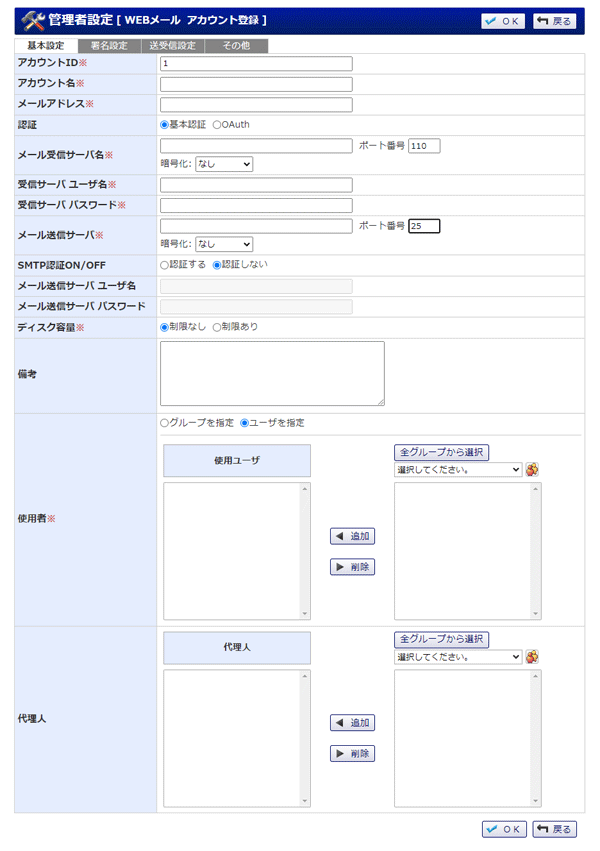Click 全グループから選択 in 使用者 section
Image resolution: width=600 pixels, height=851 pixels.
point(442,452)
